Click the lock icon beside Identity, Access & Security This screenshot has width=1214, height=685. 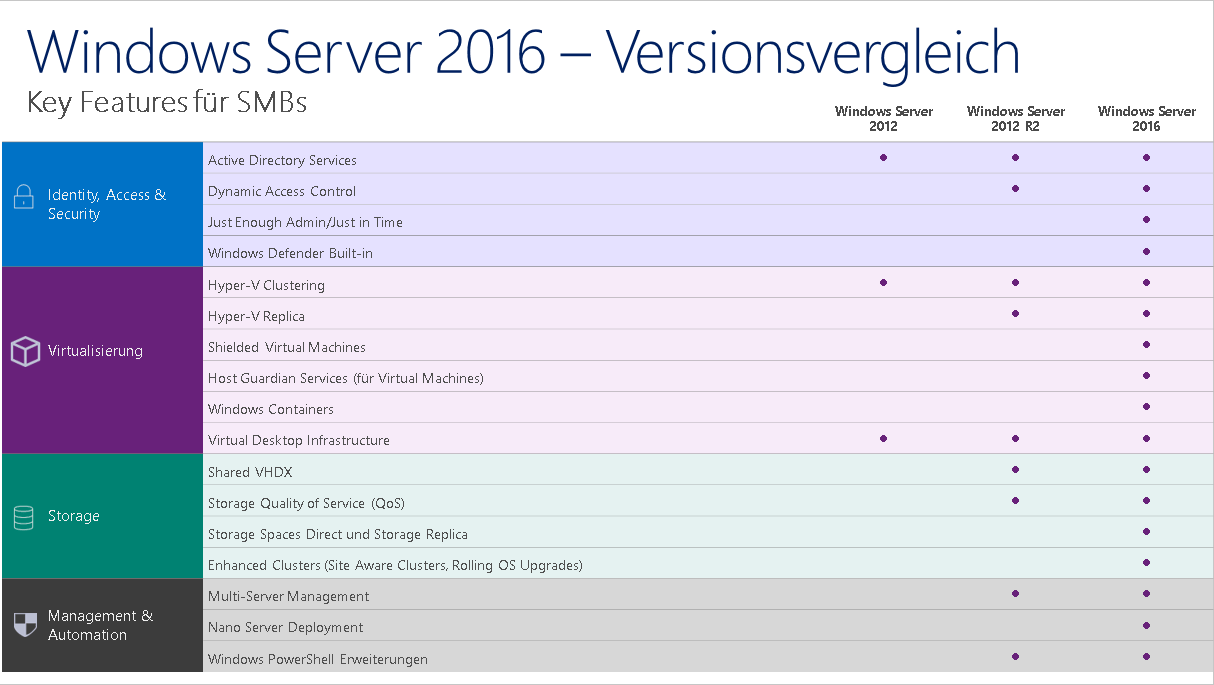[x=24, y=197]
